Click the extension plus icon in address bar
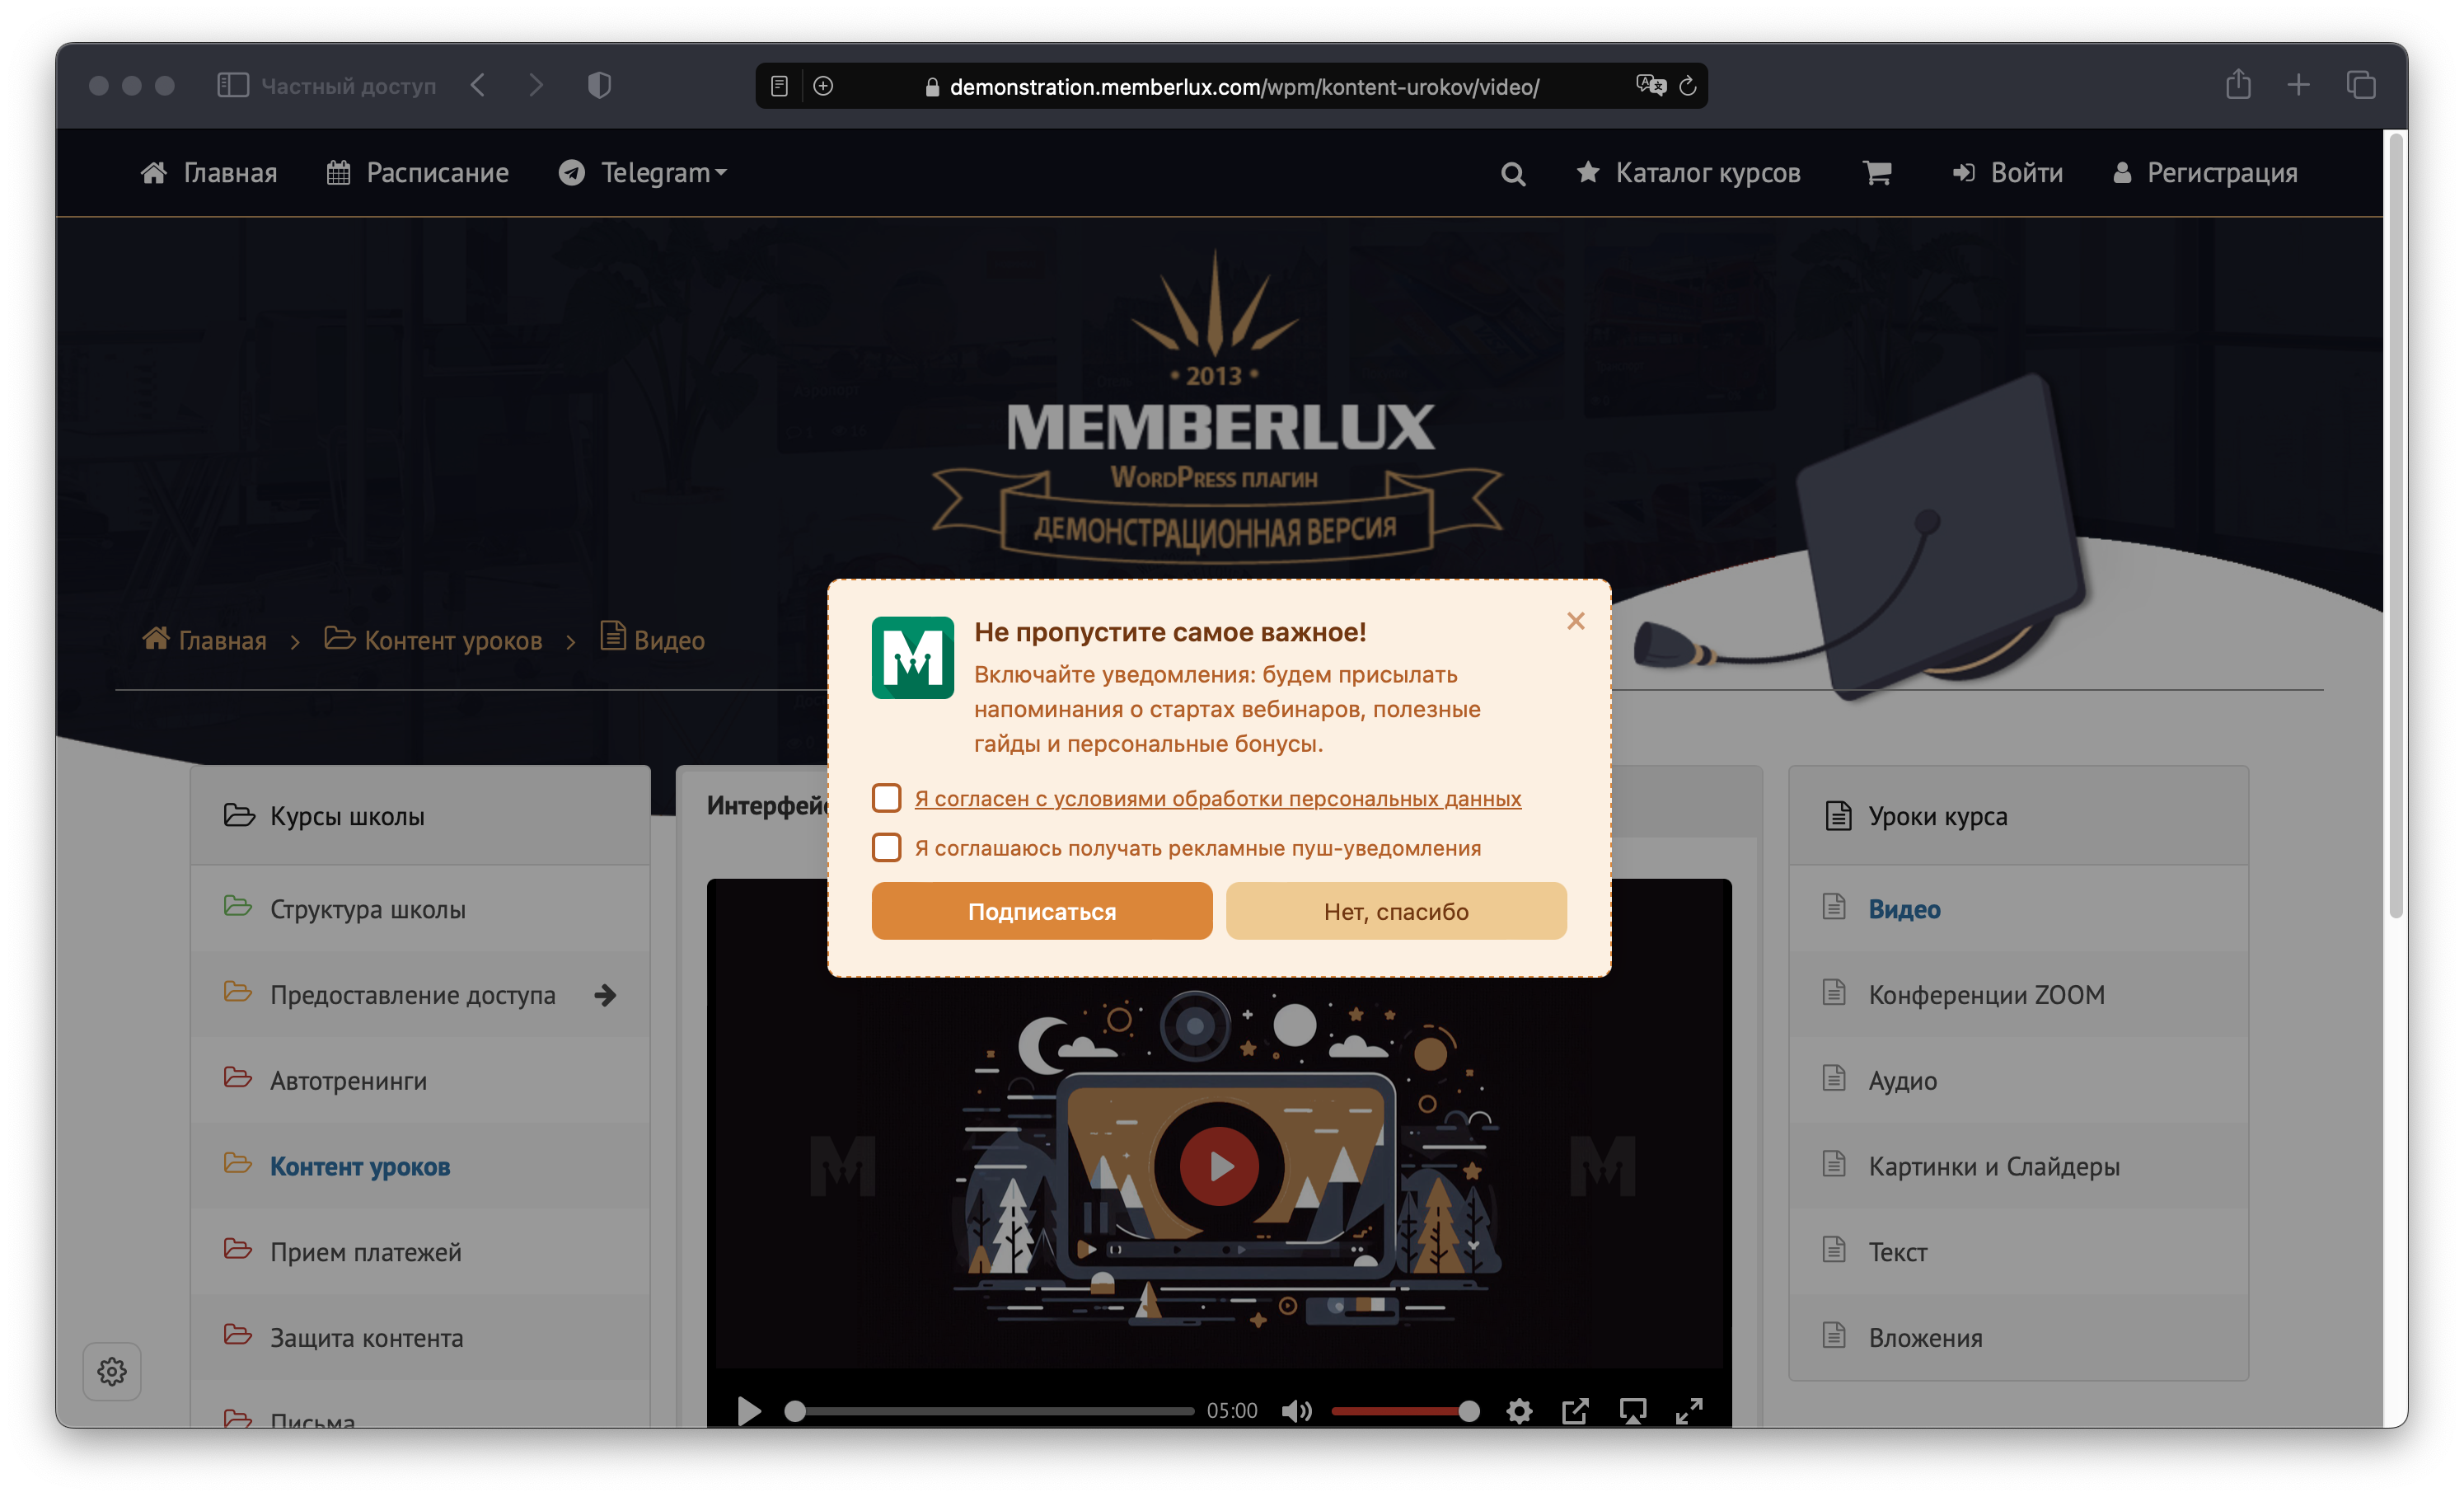Screen dimensions: 2464x1497 click(x=823, y=87)
